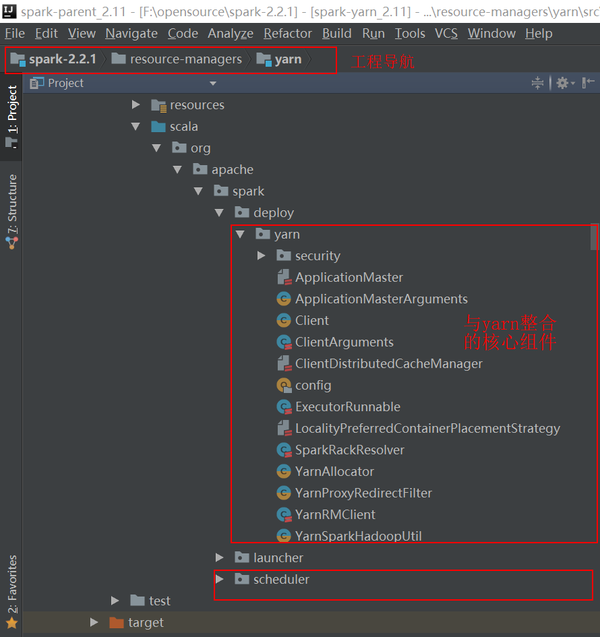This screenshot has height=637, width=600.
Task: Collapse the apache package arrow
Action: click(177, 169)
